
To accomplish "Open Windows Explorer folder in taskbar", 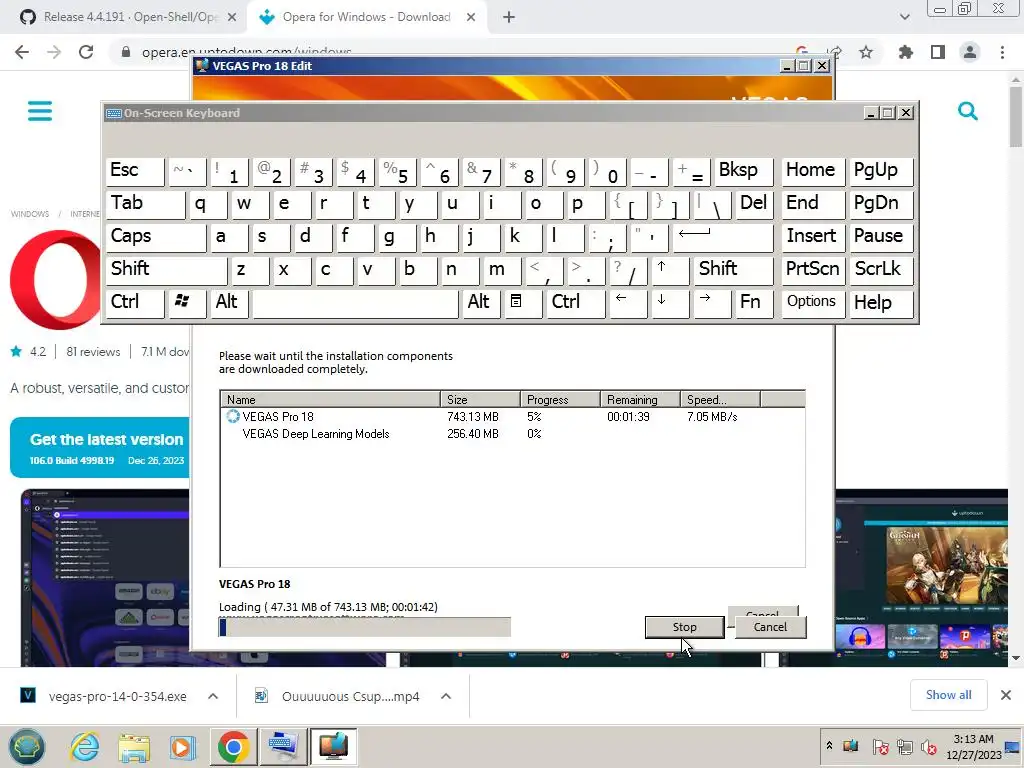I will (x=134, y=747).
